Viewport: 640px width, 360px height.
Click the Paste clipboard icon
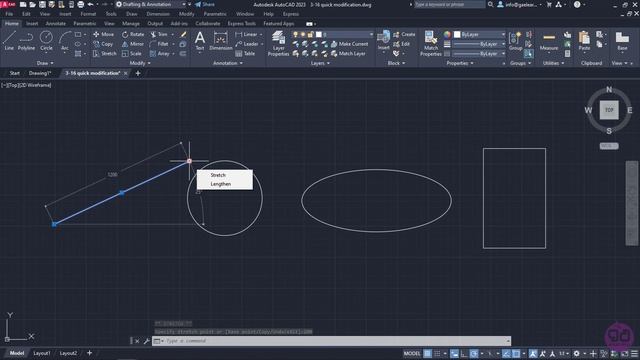[584, 41]
